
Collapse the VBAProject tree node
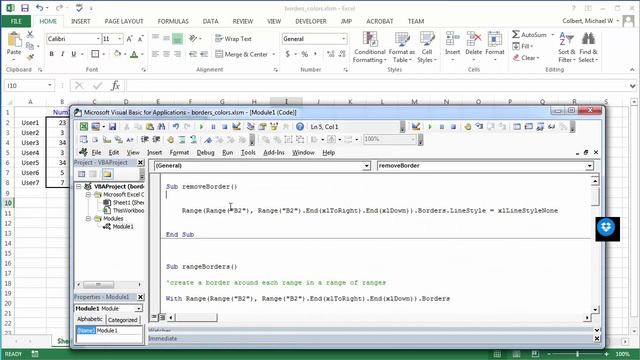click(x=79, y=187)
